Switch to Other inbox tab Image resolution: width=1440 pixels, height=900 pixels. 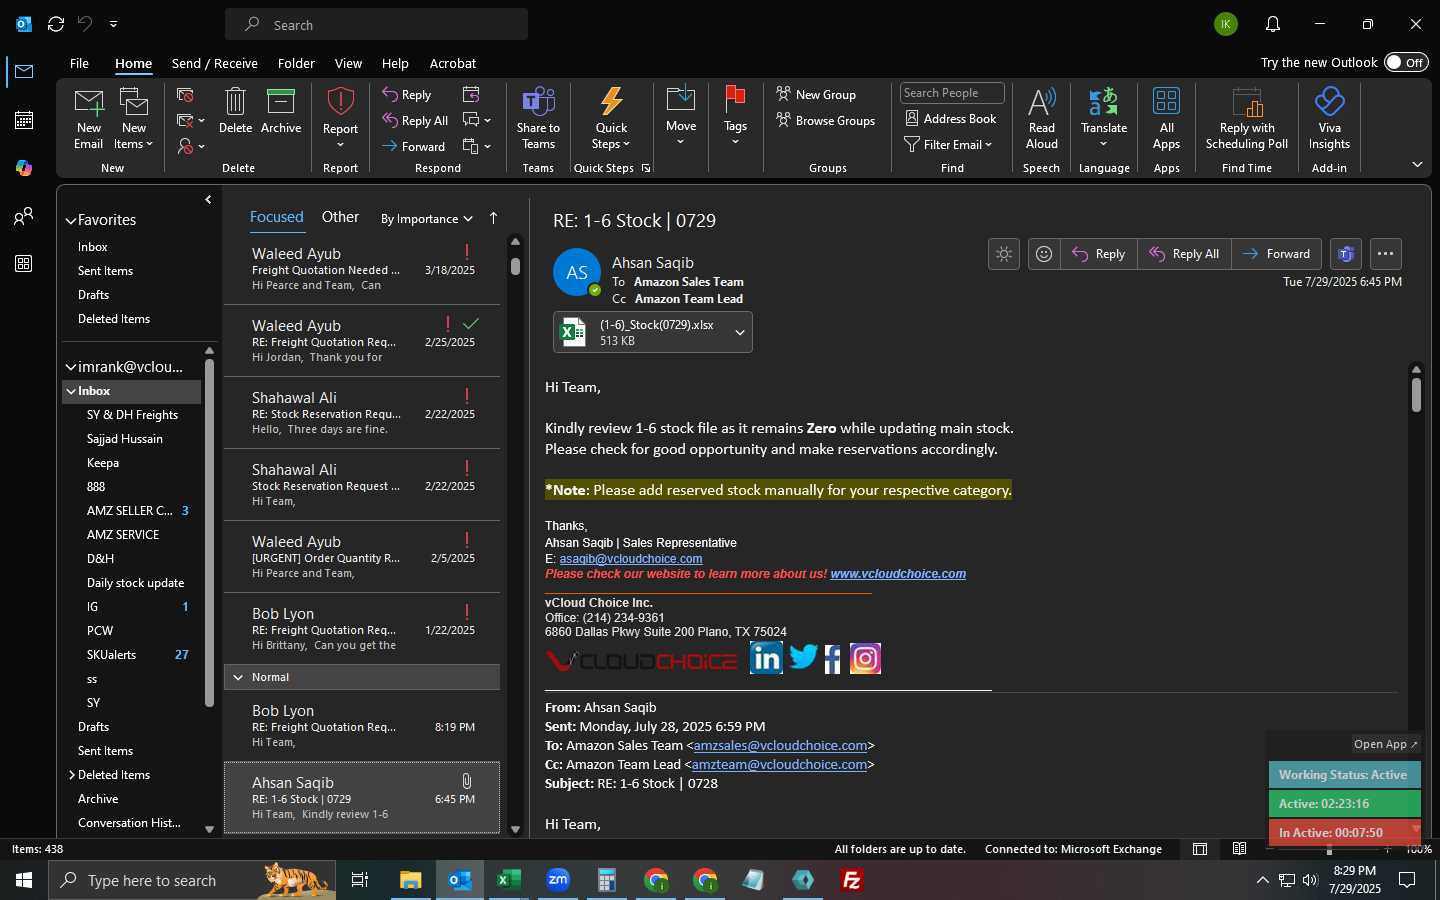pyautogui.click(x=340, y=217)
